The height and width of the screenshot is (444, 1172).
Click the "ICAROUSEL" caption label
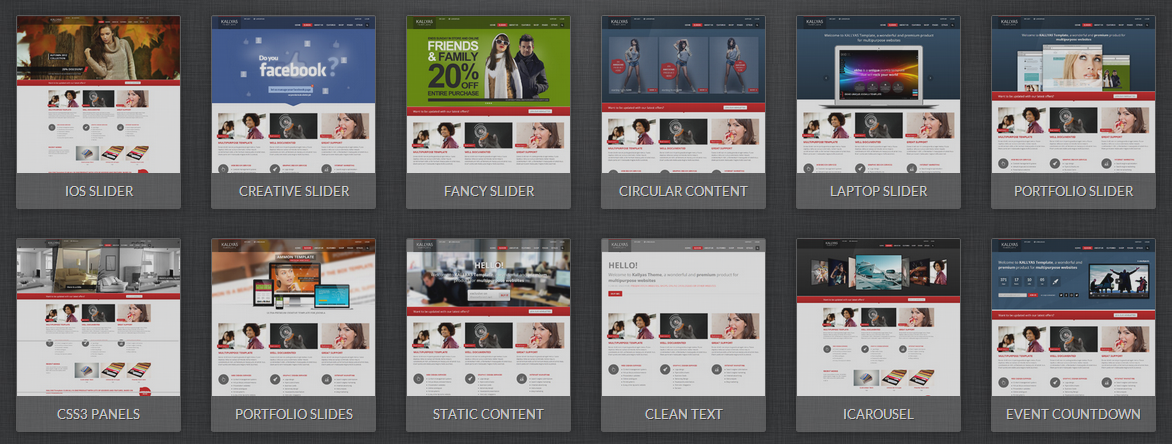878,414
